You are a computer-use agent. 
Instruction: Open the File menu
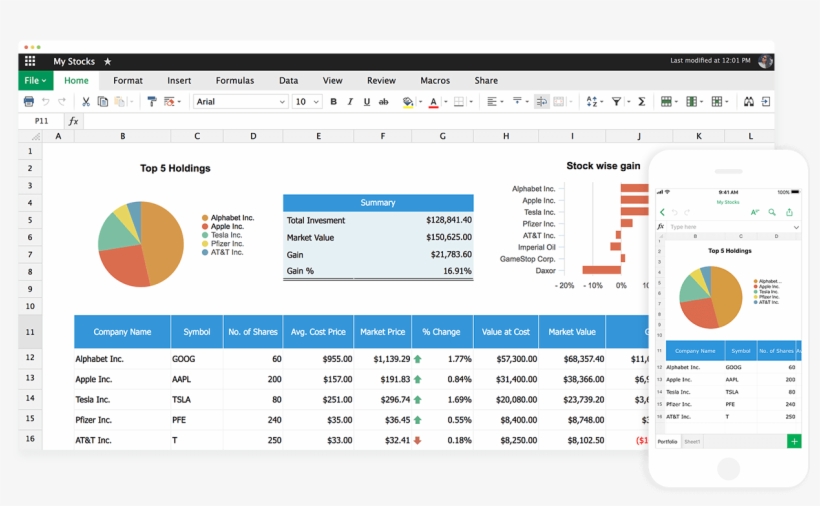pyautogui.click(x=35, y=80)
